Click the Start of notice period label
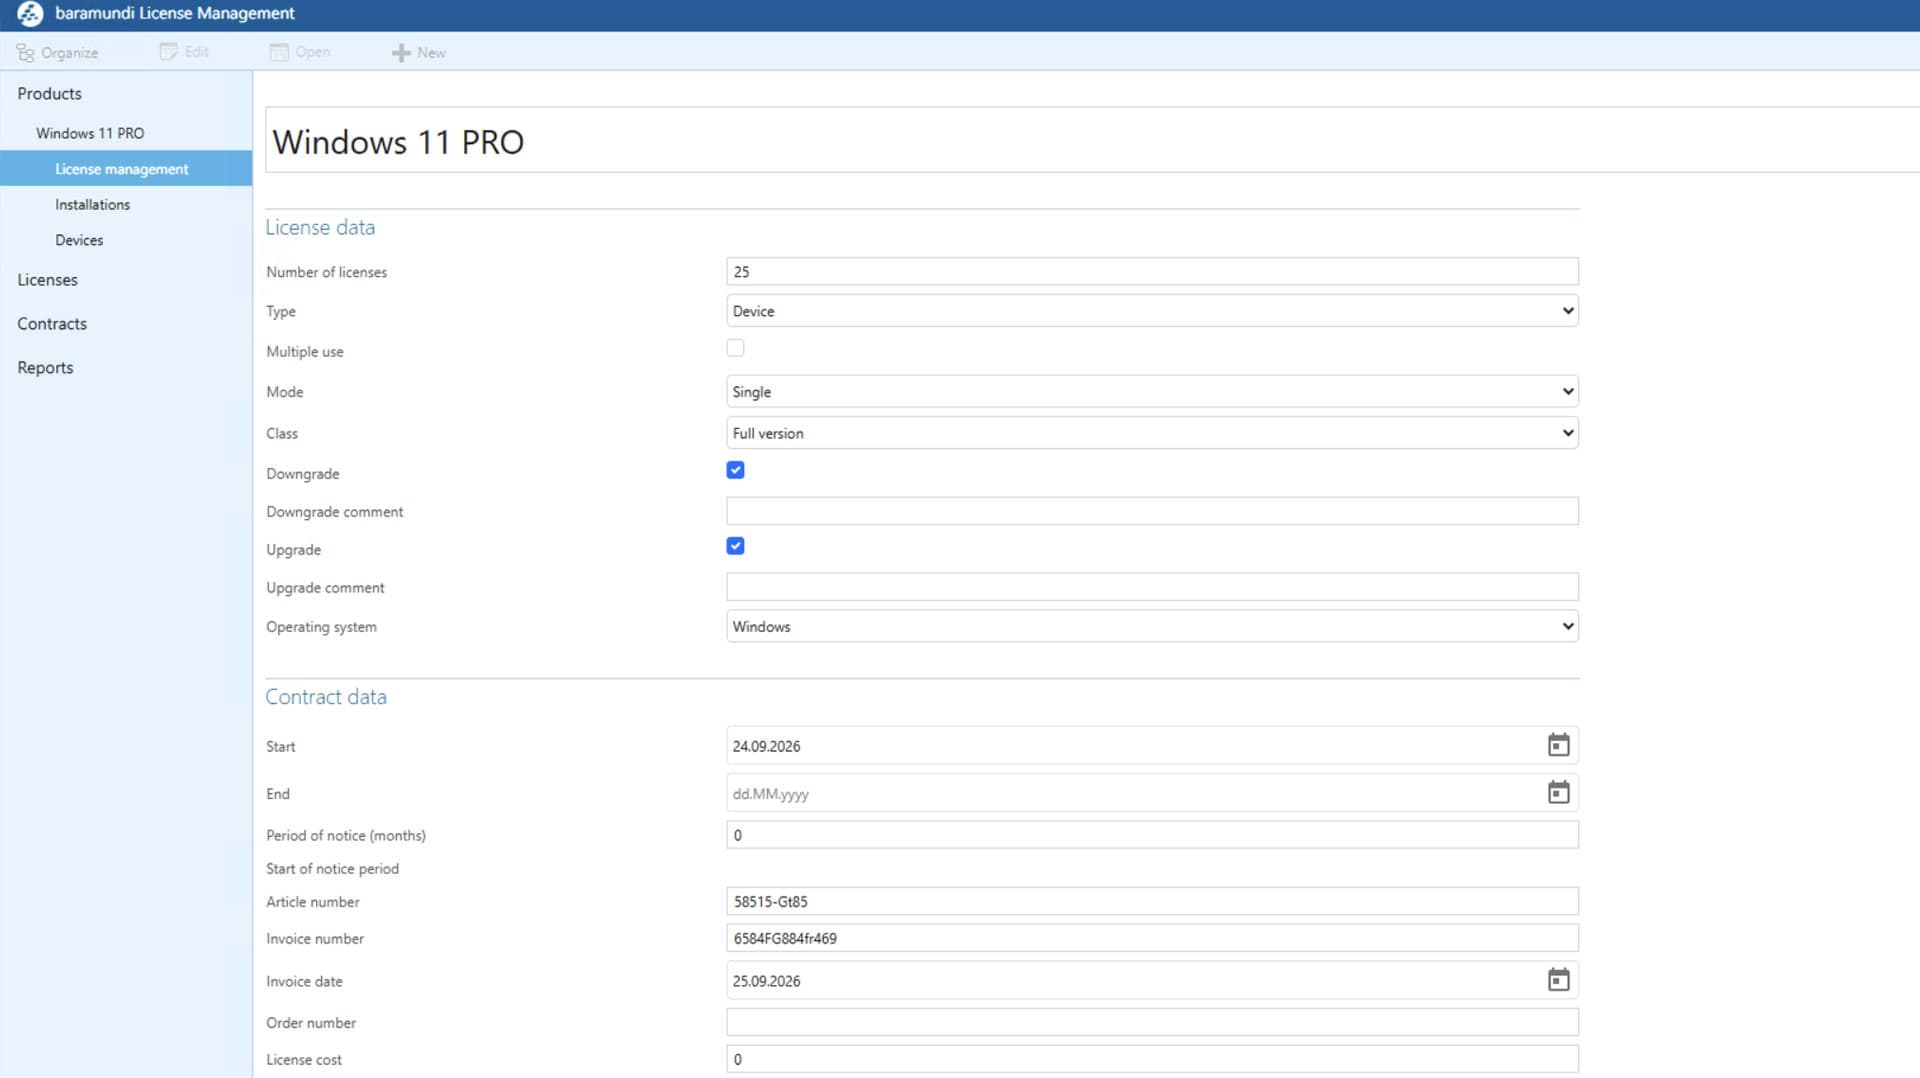The image size is (1920, 1078). (x=332, y=869)
